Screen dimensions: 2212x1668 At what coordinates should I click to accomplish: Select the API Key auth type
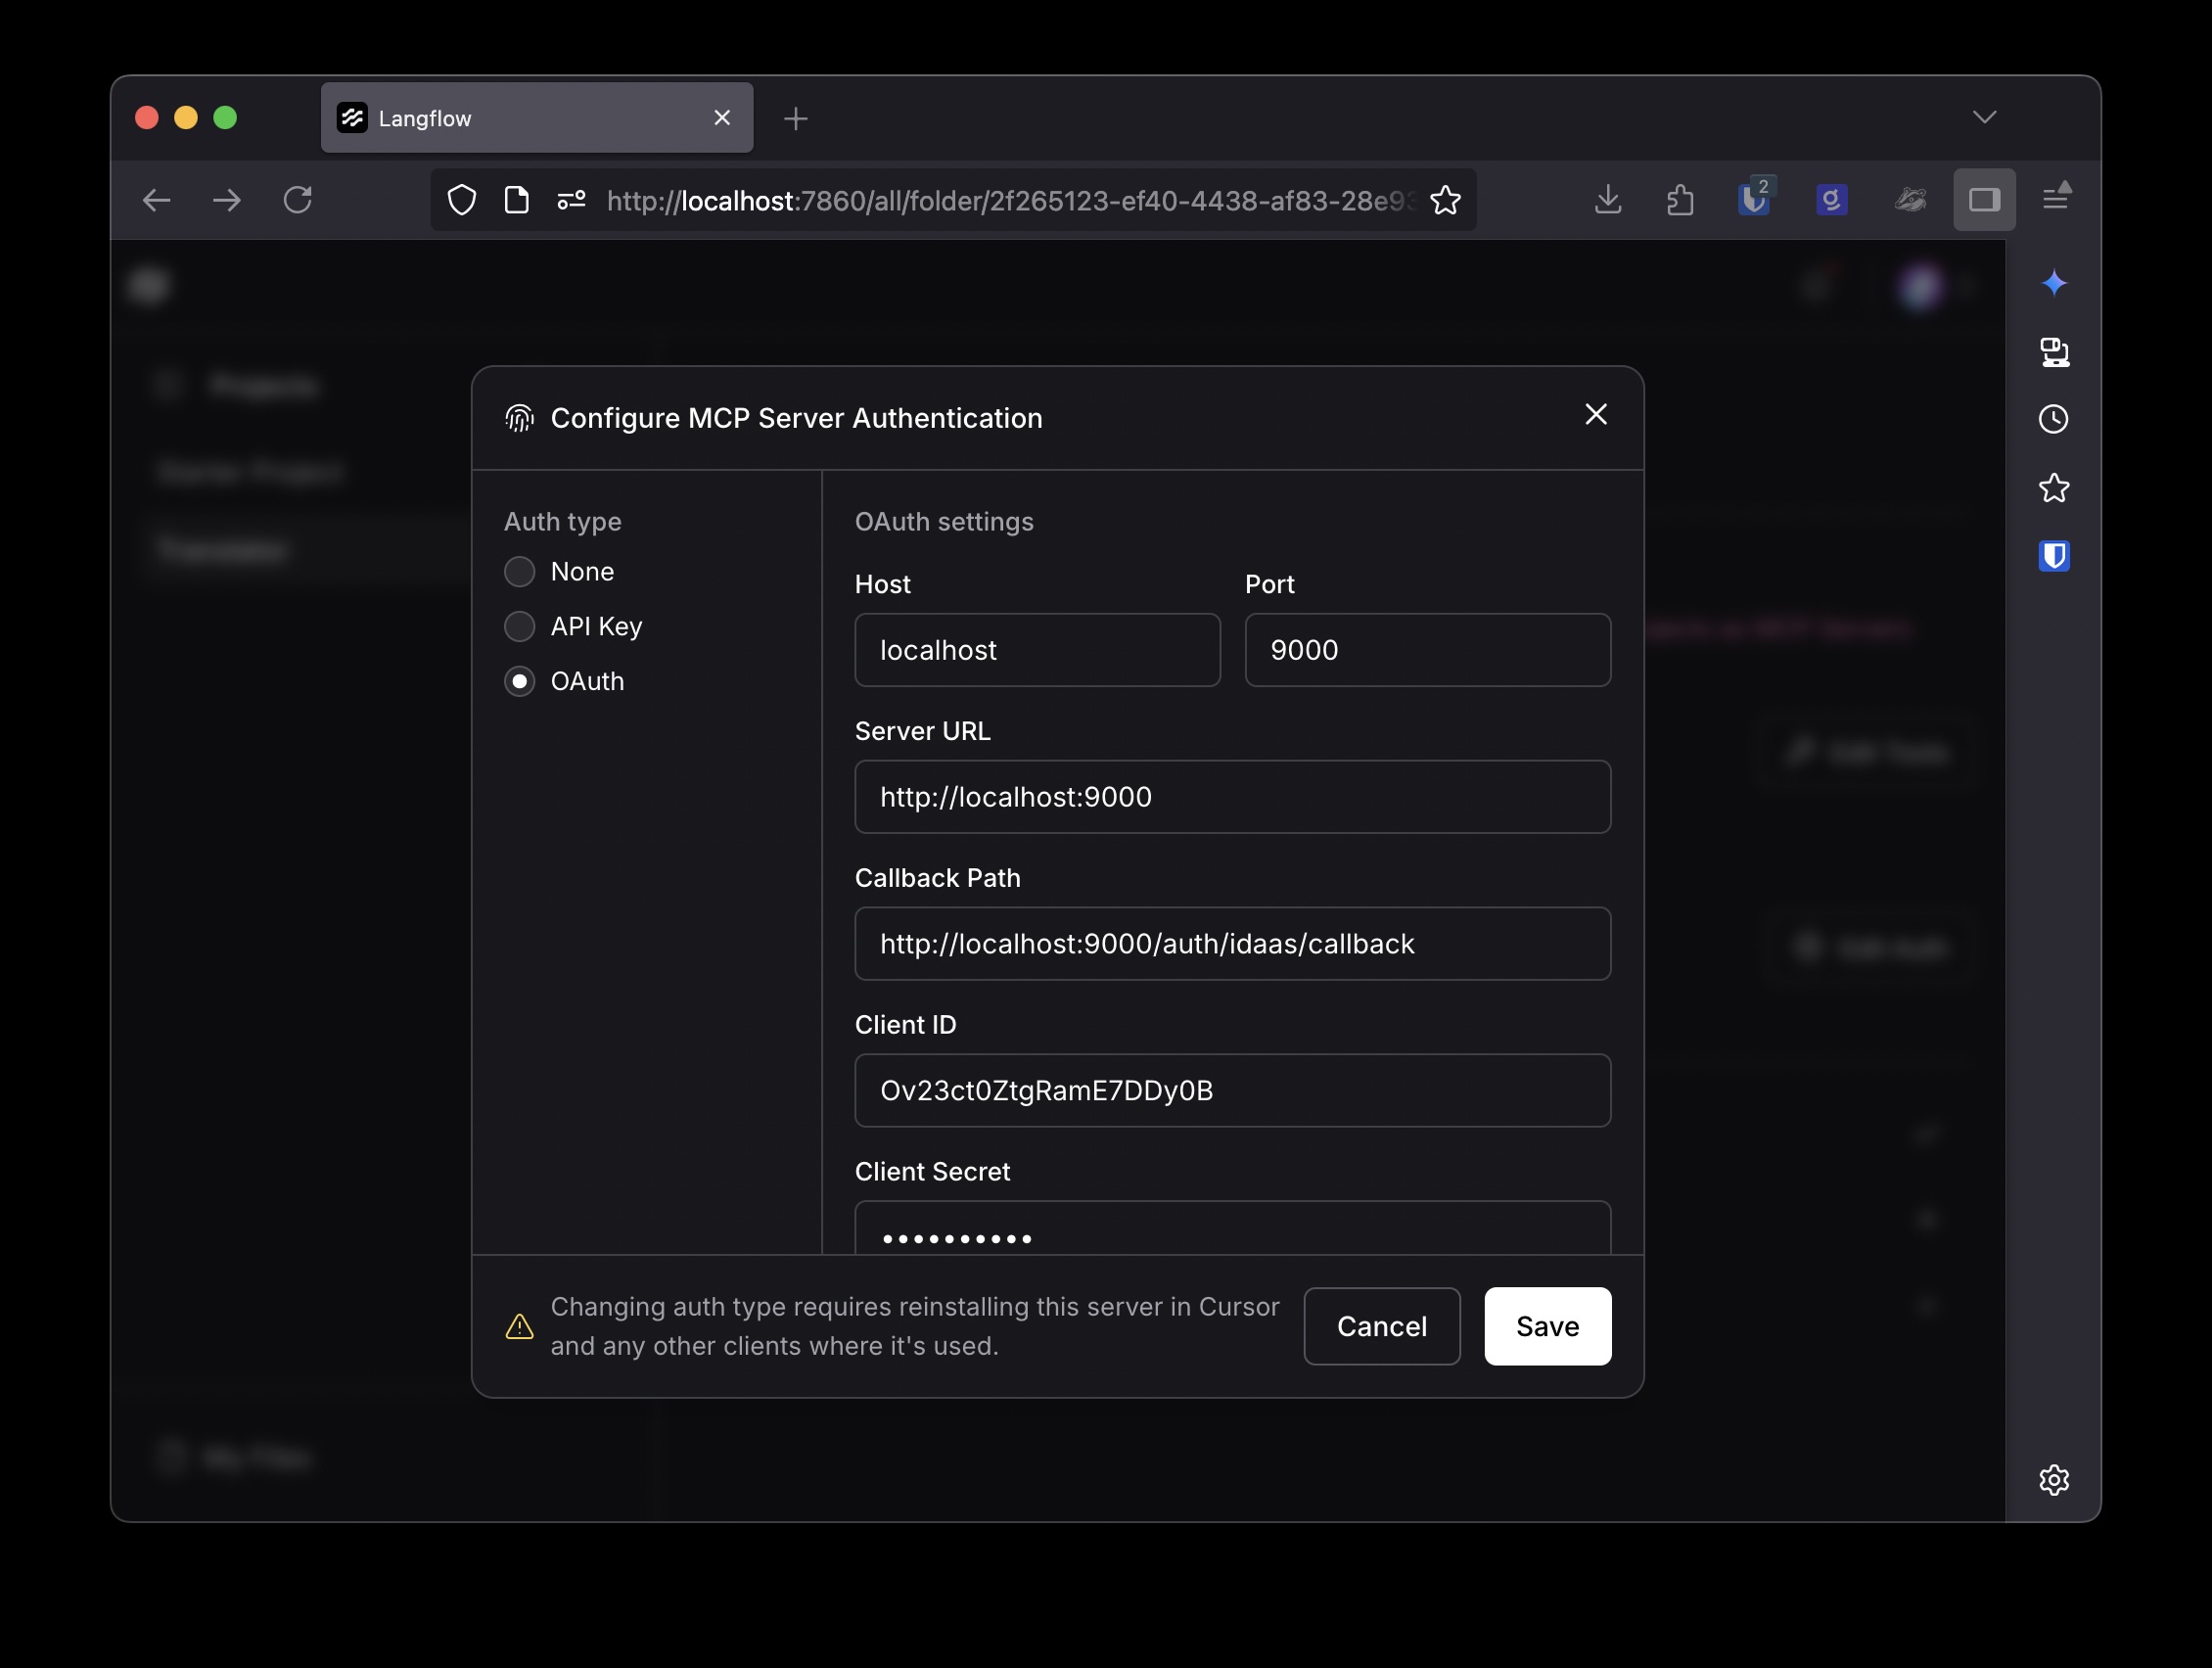(519, 626)
